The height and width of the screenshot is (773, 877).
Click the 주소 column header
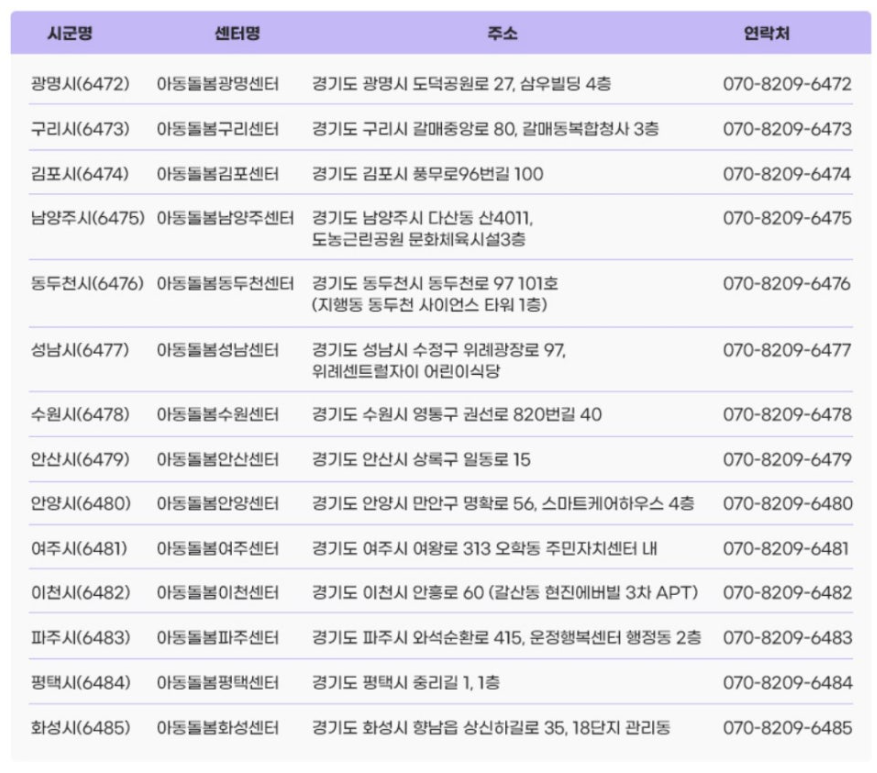coord(502,34)
